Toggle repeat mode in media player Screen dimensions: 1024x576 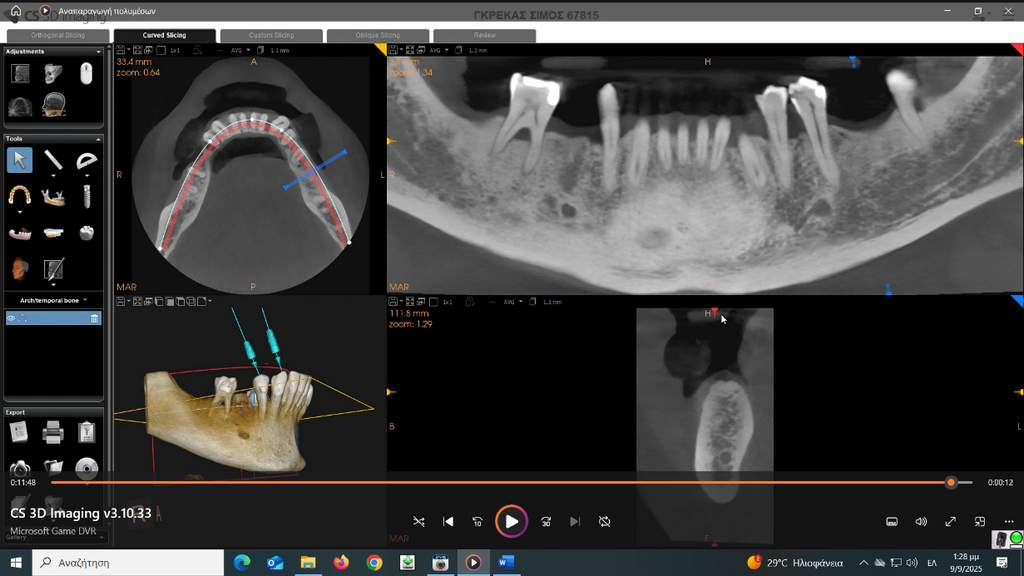click(605, 521)
